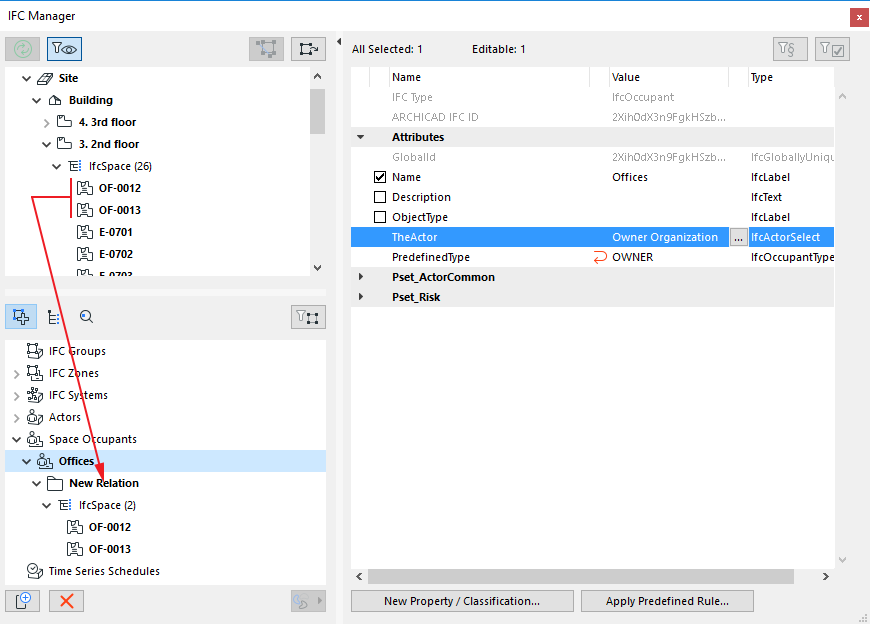870x624 pixels.
Task: Expand the Actors node
Action: click(x=17, y=418)
